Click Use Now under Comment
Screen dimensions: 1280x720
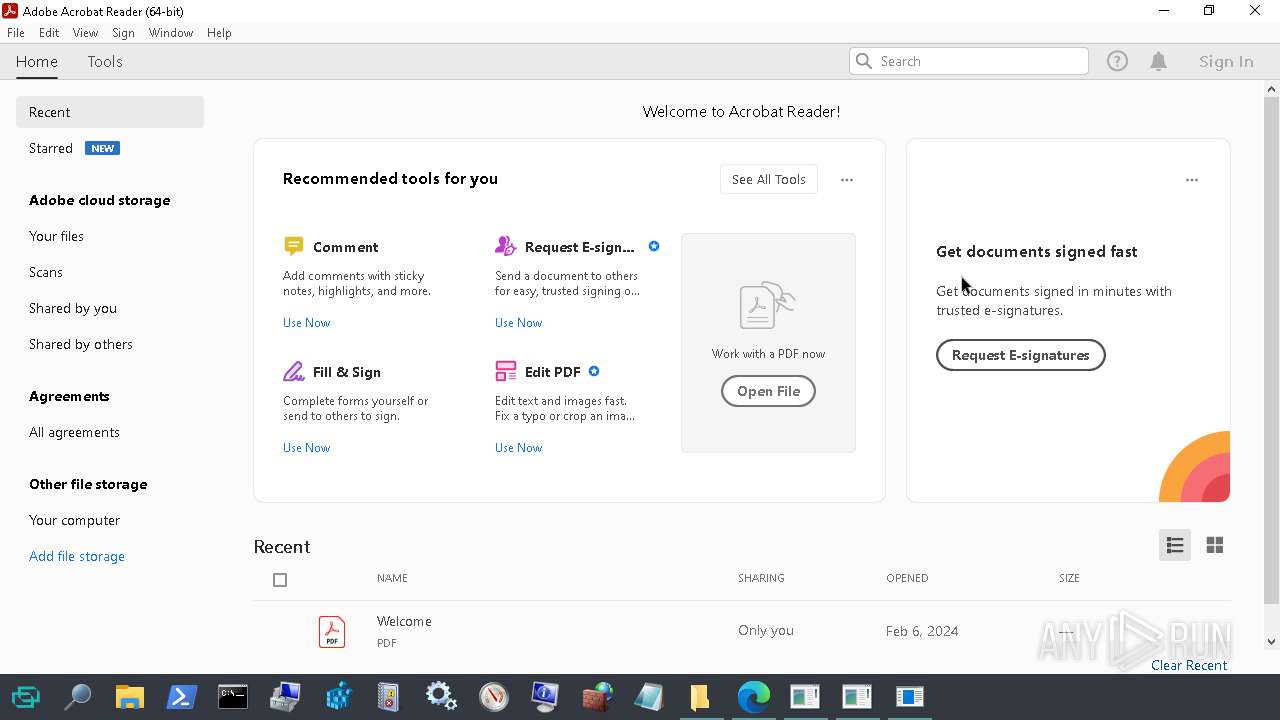point(306,323)
